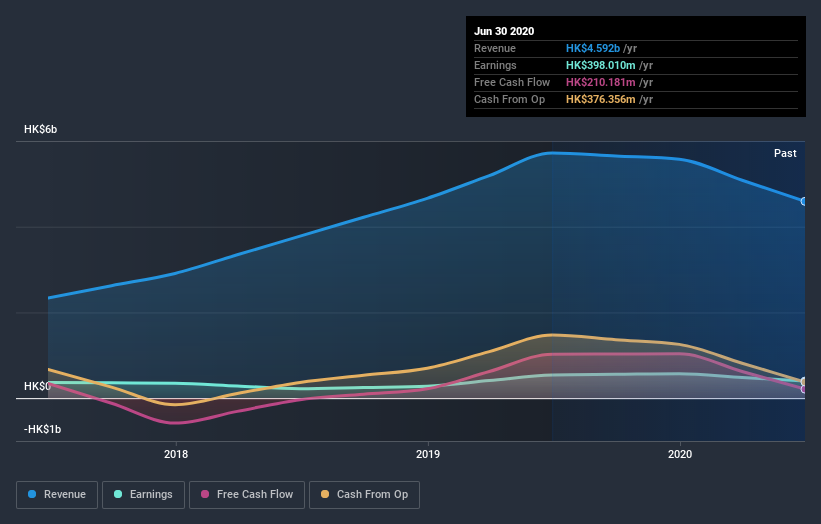821x524 pixels.
Task: Toggle the Revenue legend button
Action: click(57, 495)
